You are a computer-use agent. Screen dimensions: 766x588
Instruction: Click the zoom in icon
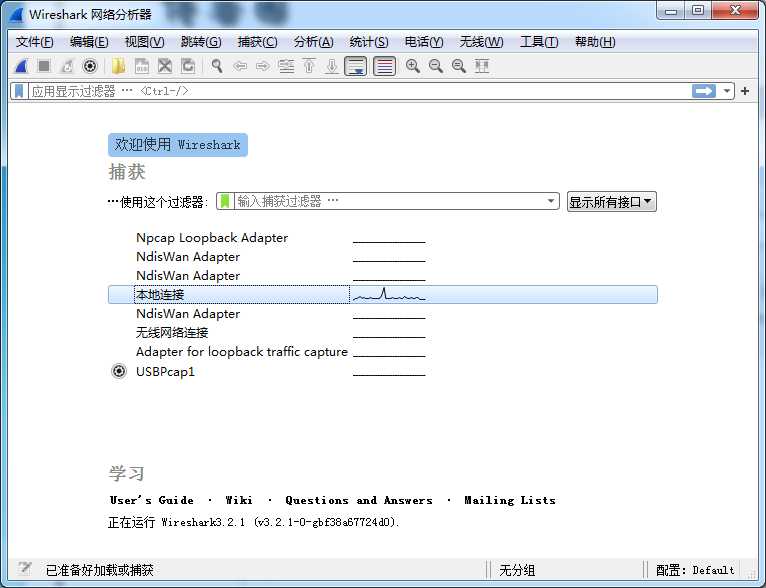[413, 66]
